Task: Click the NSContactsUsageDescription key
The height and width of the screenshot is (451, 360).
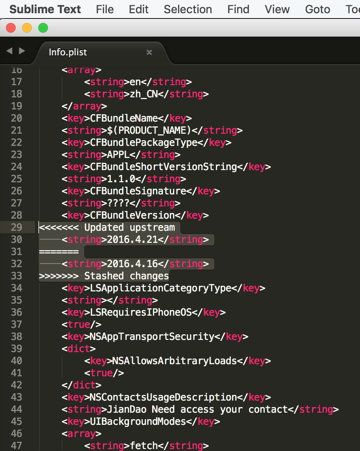Action: 164,397
